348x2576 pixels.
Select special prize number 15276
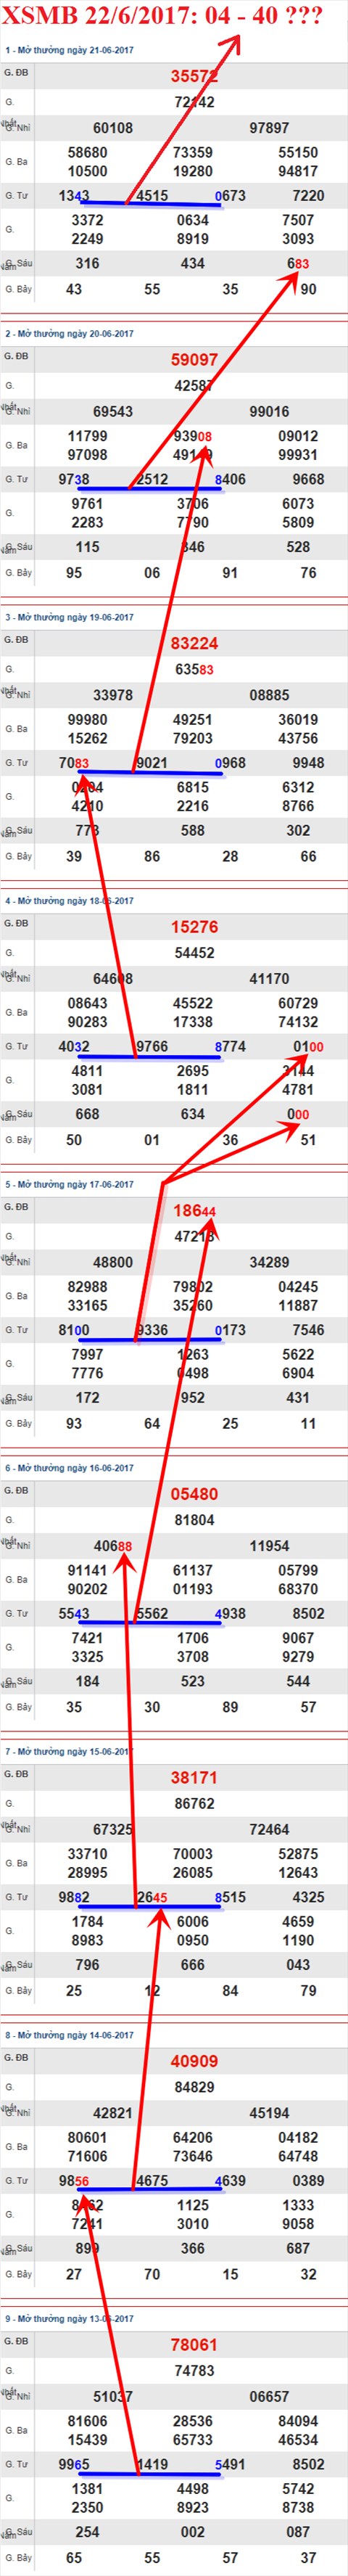[x=194, y=927]
